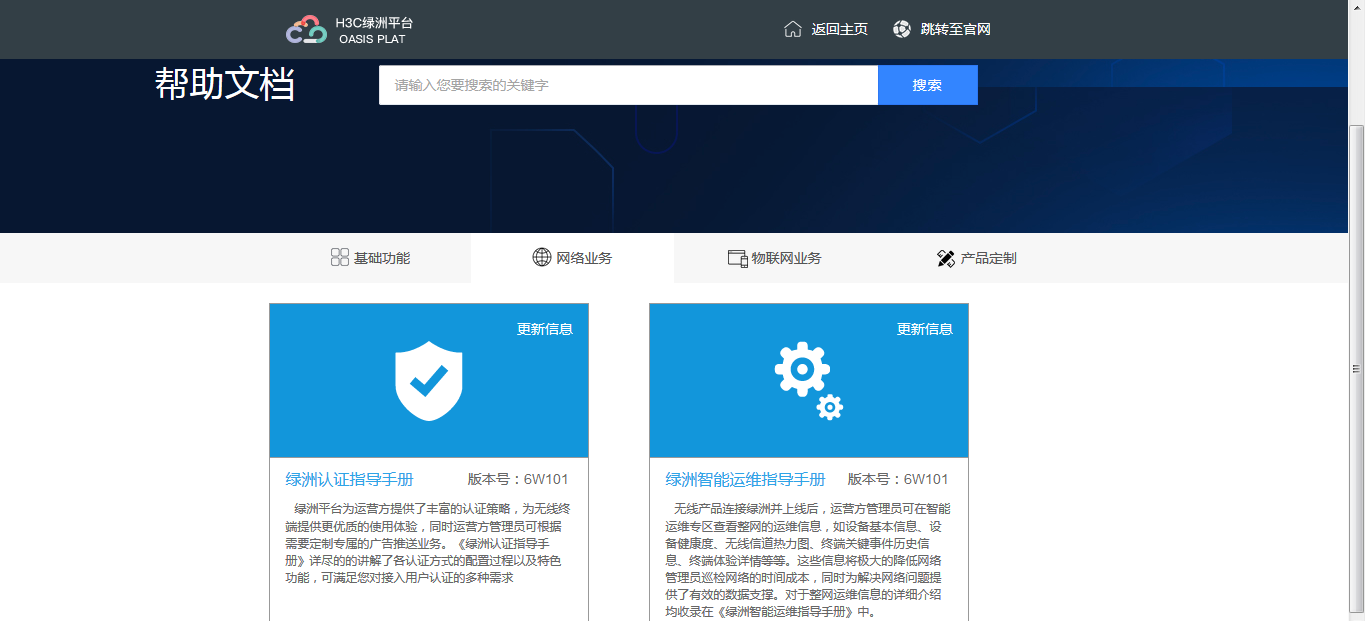Open 更新信息 on the 绿洲认证指导手册 card

[545, 329]
